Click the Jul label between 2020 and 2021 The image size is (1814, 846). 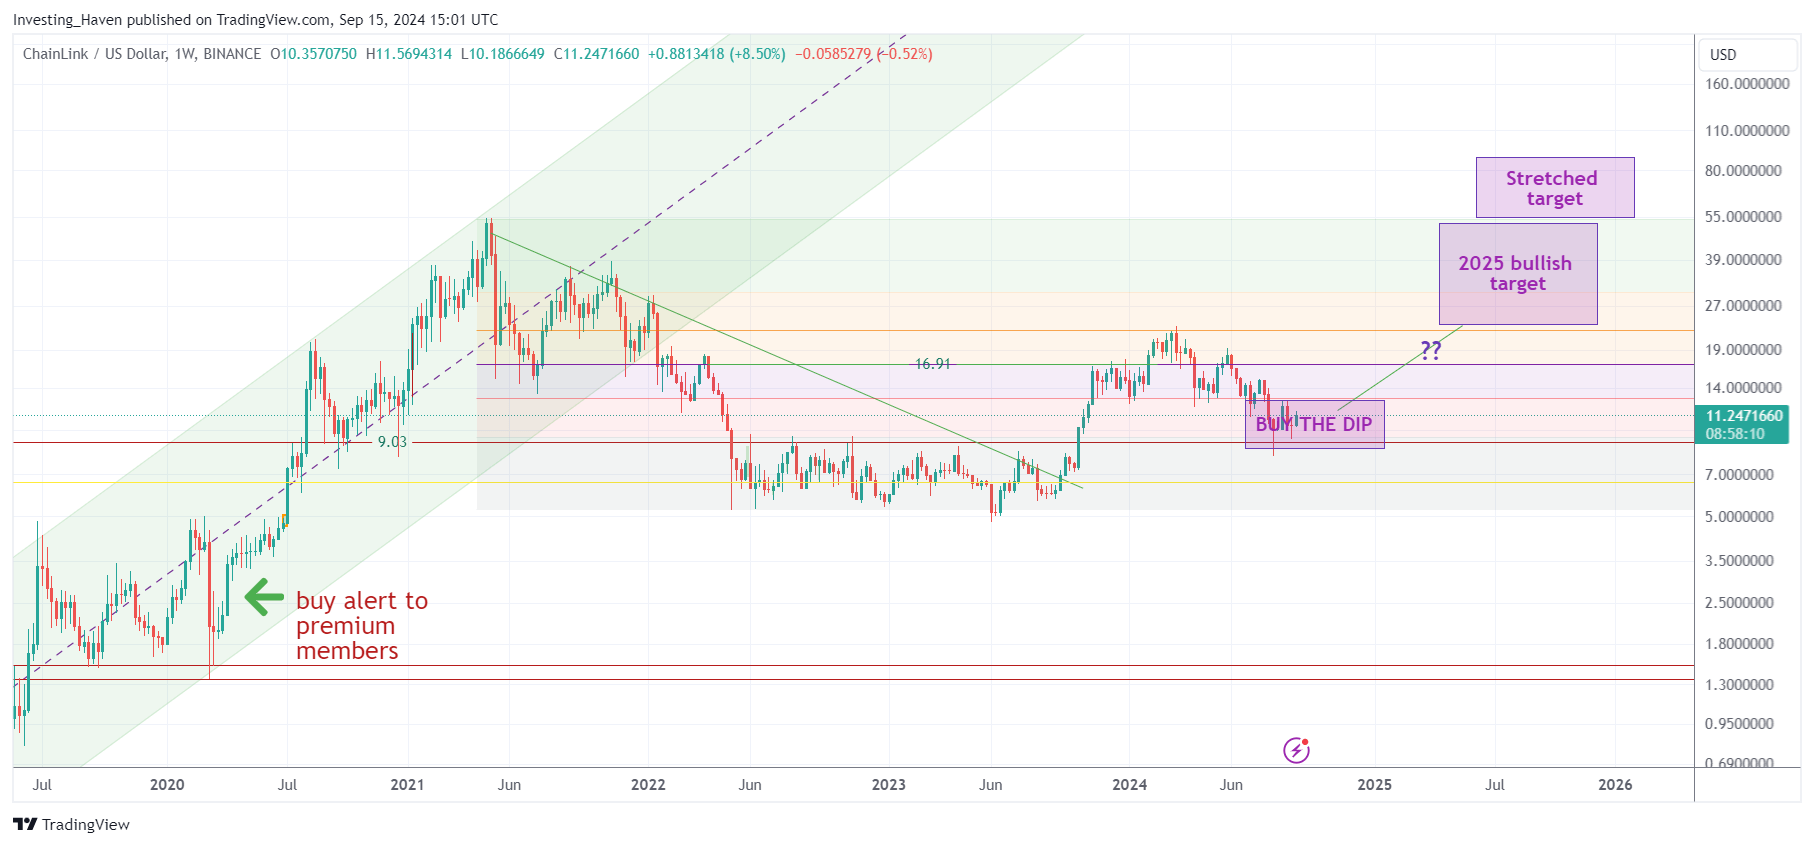(x=287, y=785)
